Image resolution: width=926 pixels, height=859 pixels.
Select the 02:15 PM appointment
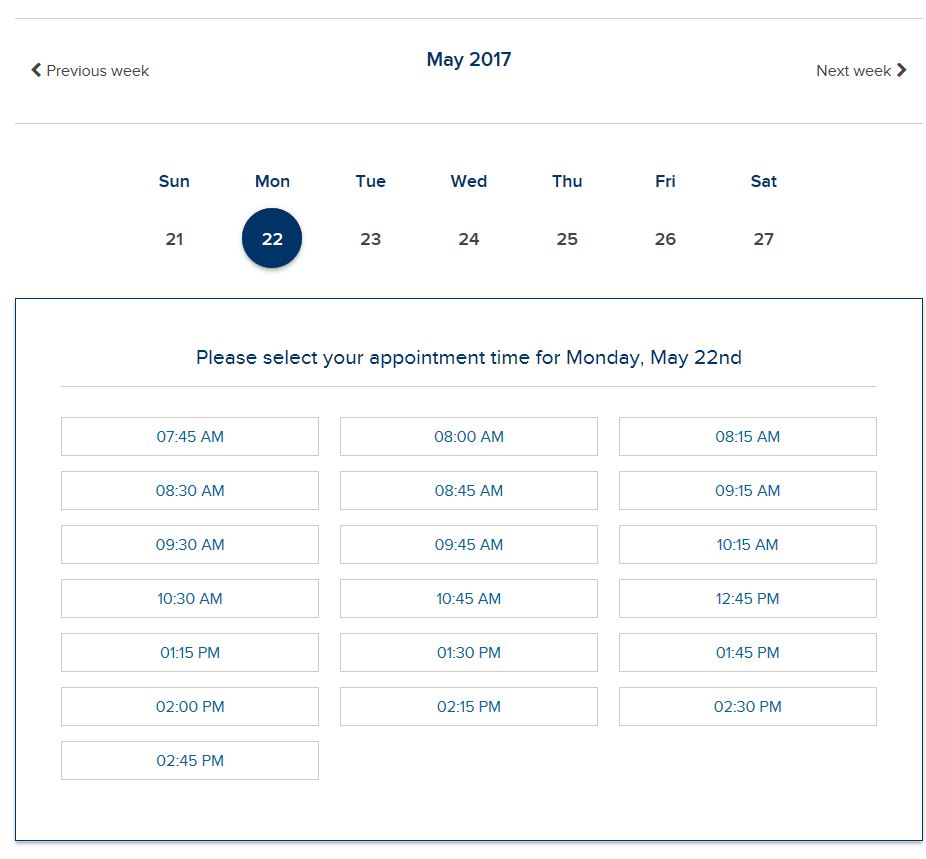pyautogui.click(x=469, y=707)
